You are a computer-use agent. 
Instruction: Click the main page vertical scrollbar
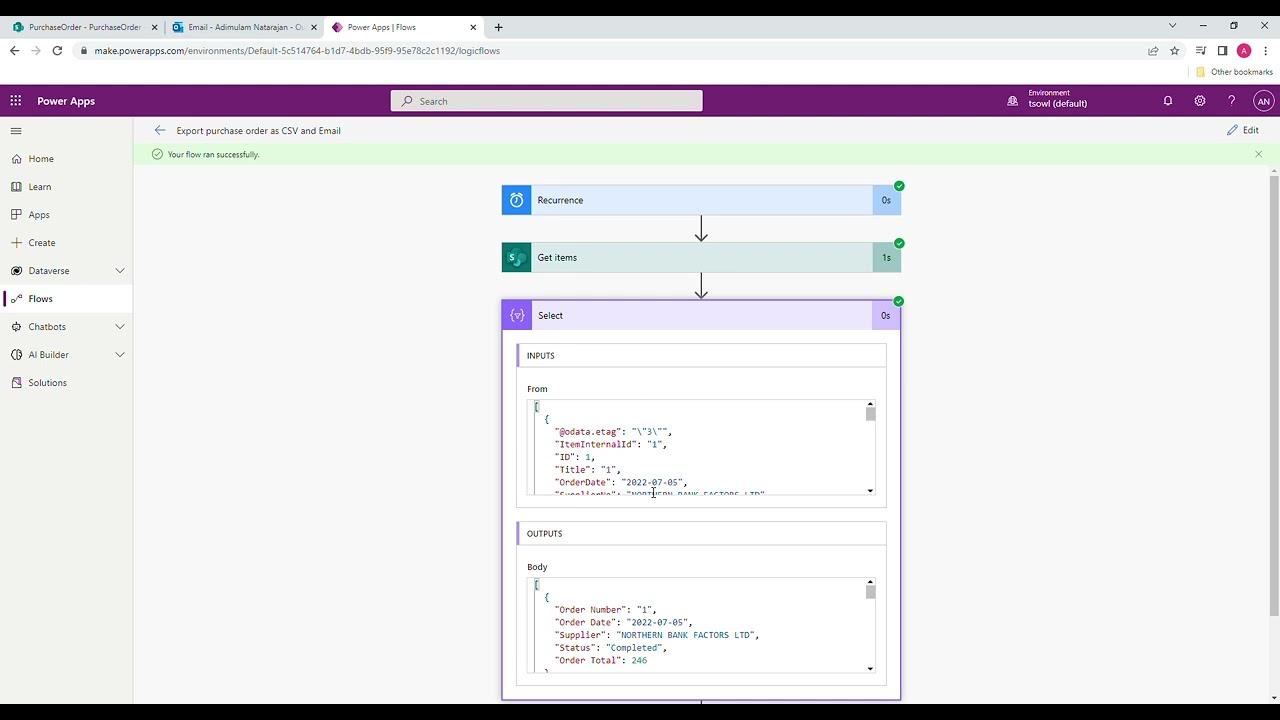(1274, 394)
